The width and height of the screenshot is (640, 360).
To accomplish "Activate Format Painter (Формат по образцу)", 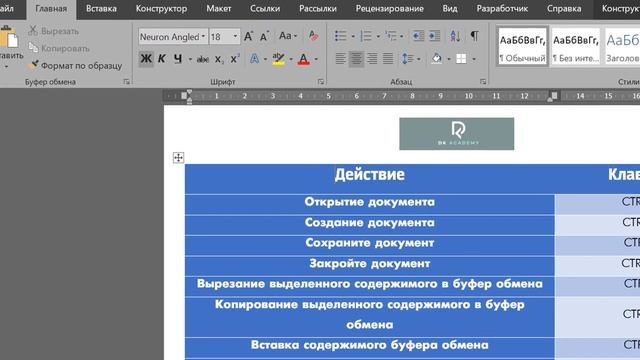I will [75, 65].
